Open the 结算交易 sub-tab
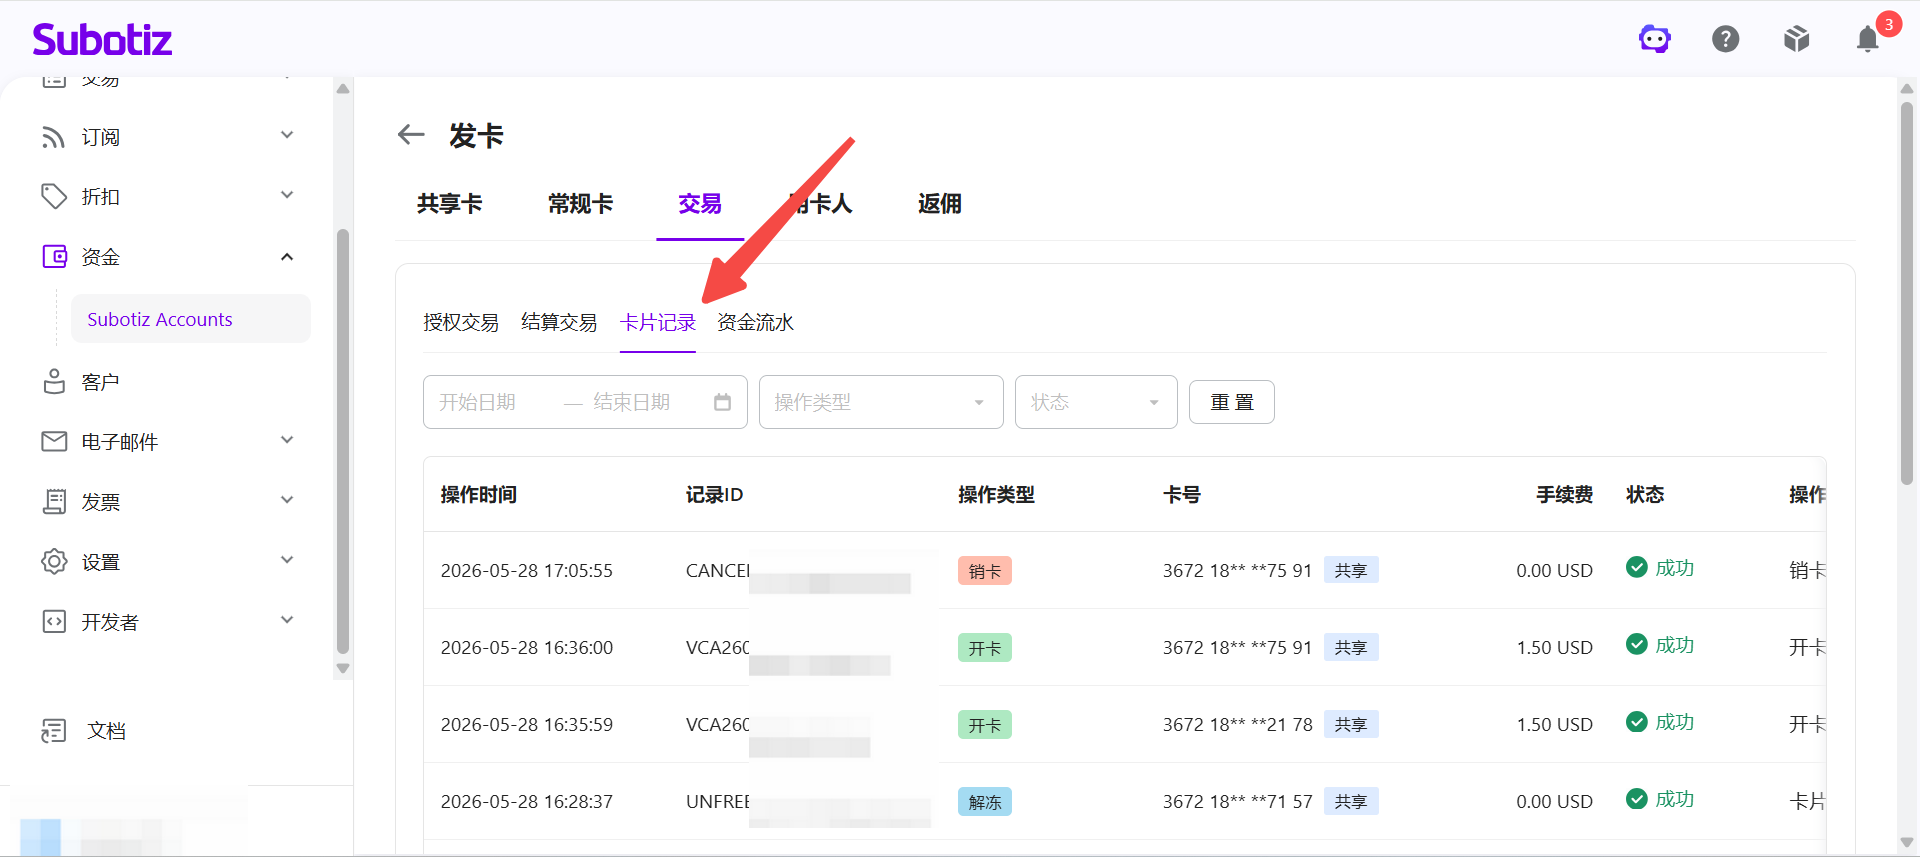1920x857 pixels. pyautogui.click(x=559, y=322)
